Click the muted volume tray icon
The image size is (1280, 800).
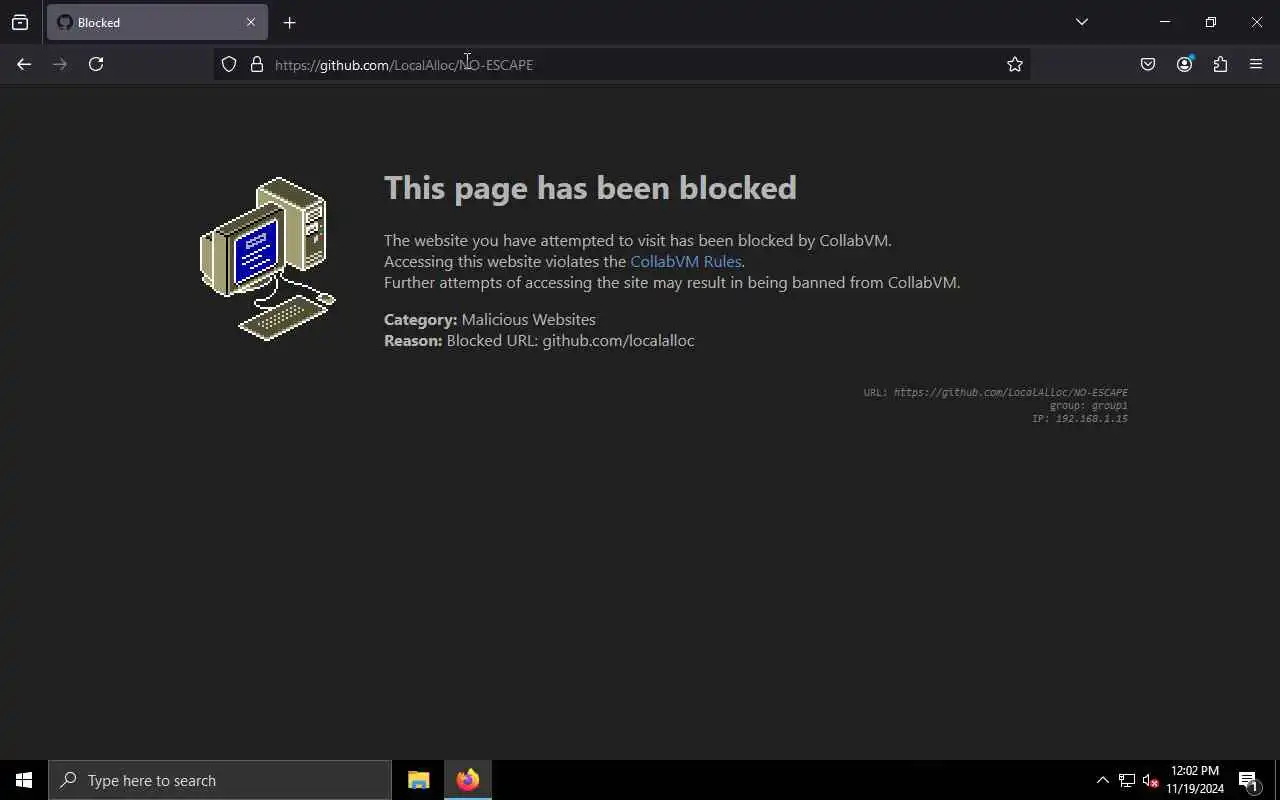[x=1151, y=780]
